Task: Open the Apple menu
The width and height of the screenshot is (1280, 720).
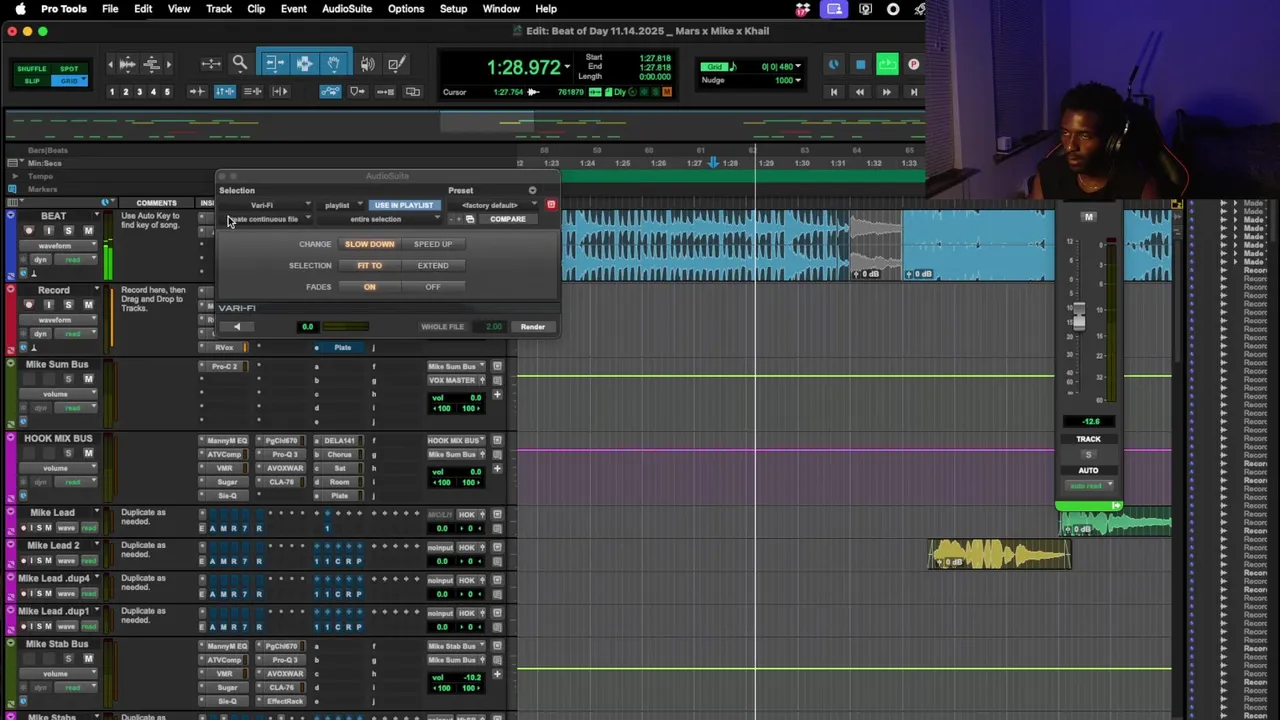Action: (x=20, y=9)
